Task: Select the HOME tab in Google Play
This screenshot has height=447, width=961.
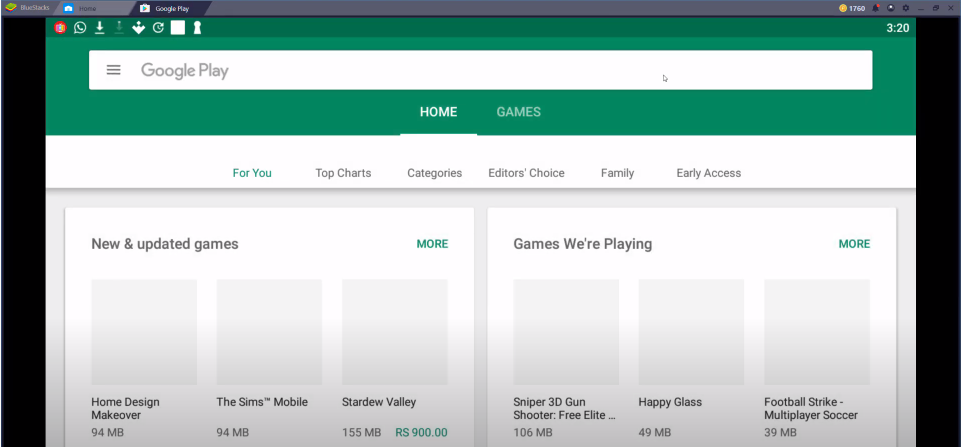Action: pos(438,112)
